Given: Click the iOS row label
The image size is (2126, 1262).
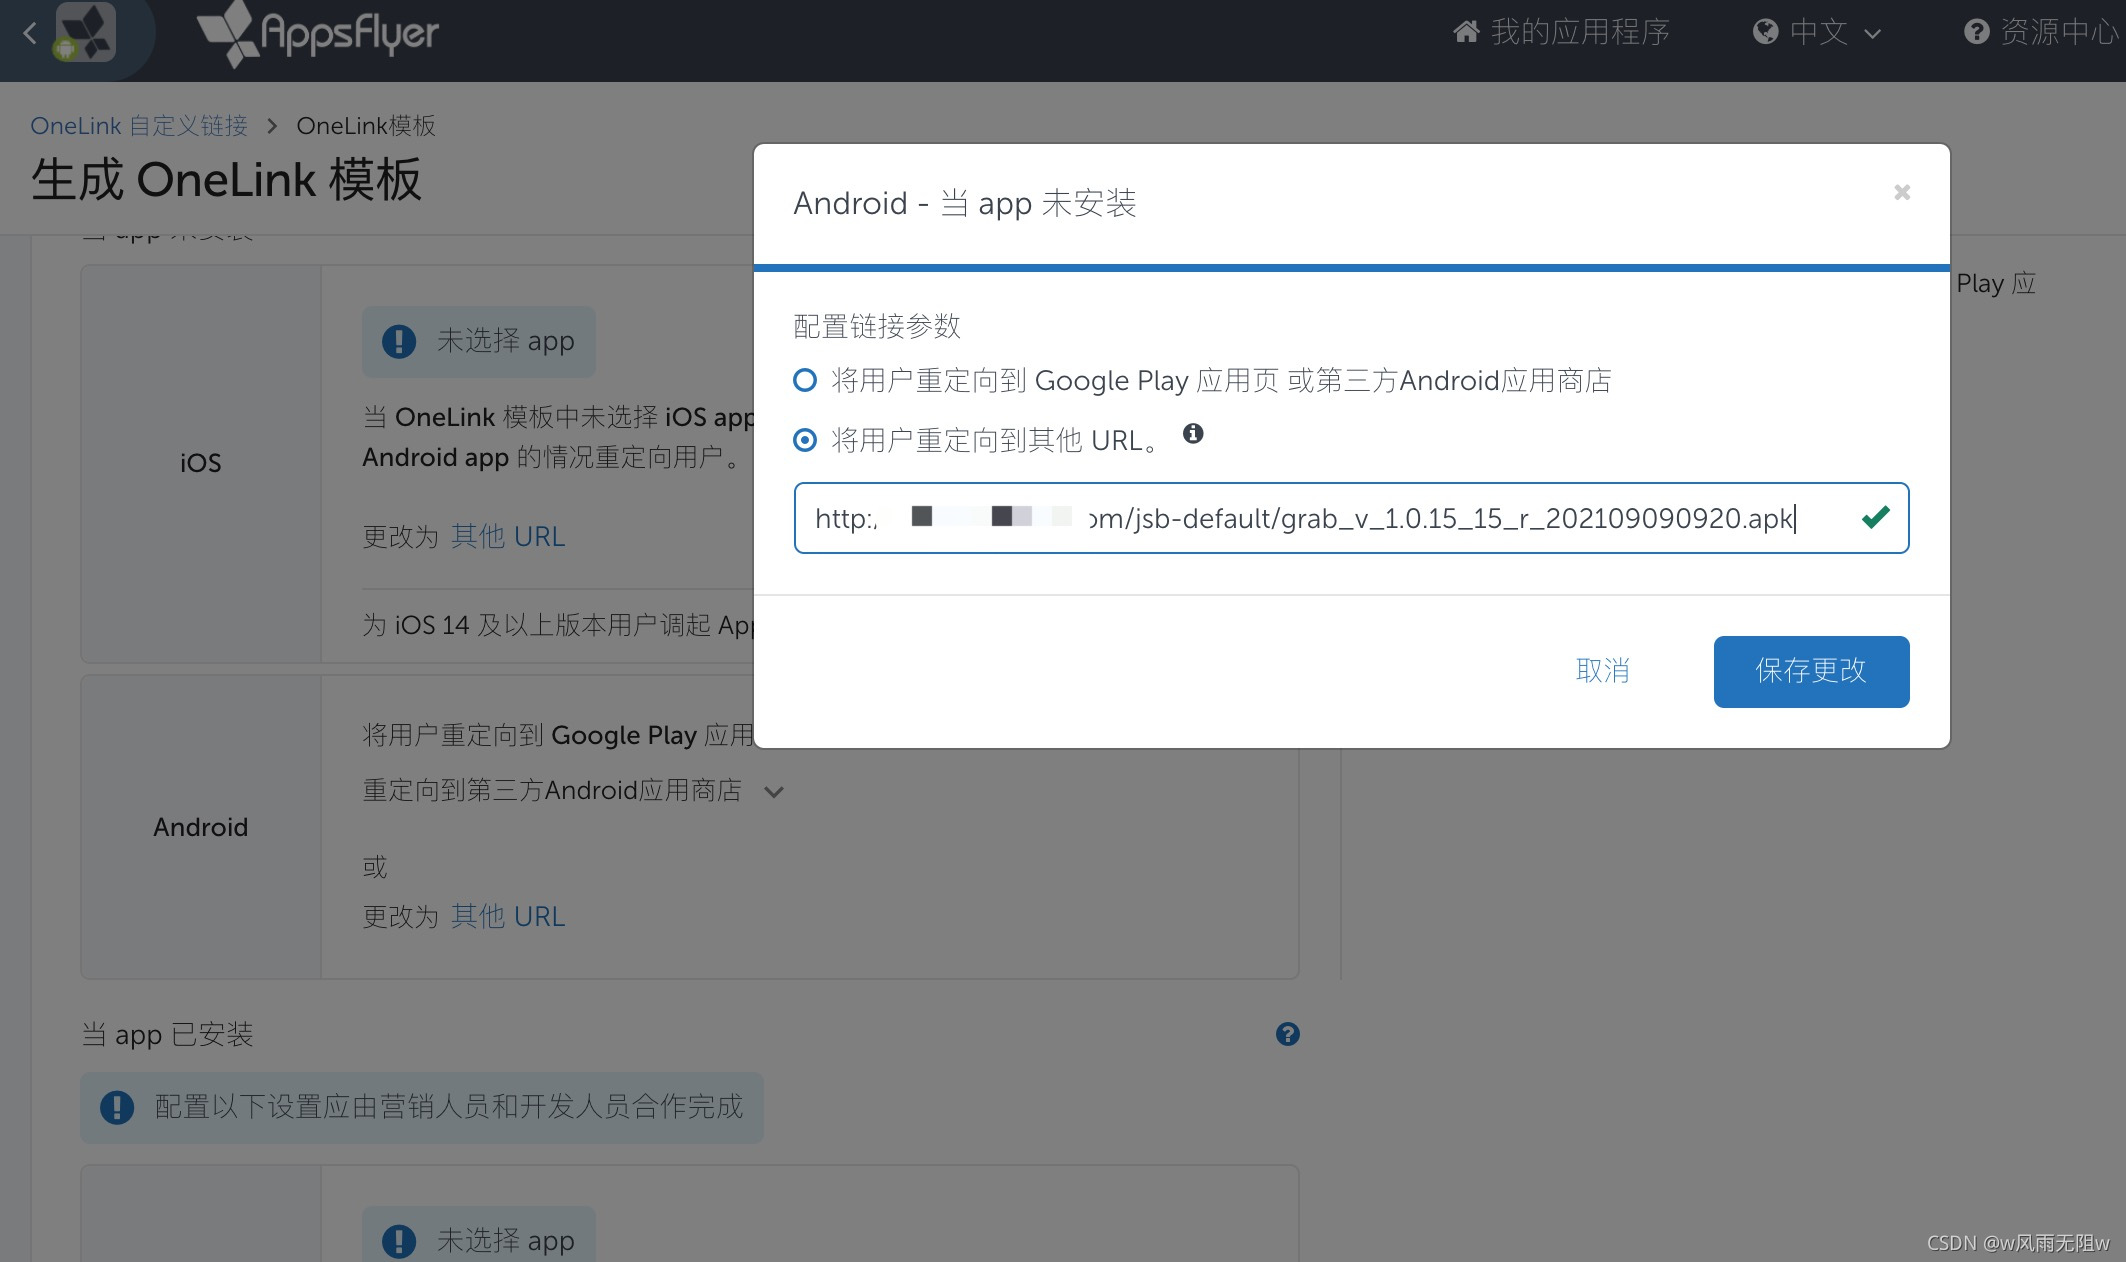Looking at the screenshot, I should tap(200, 462).
